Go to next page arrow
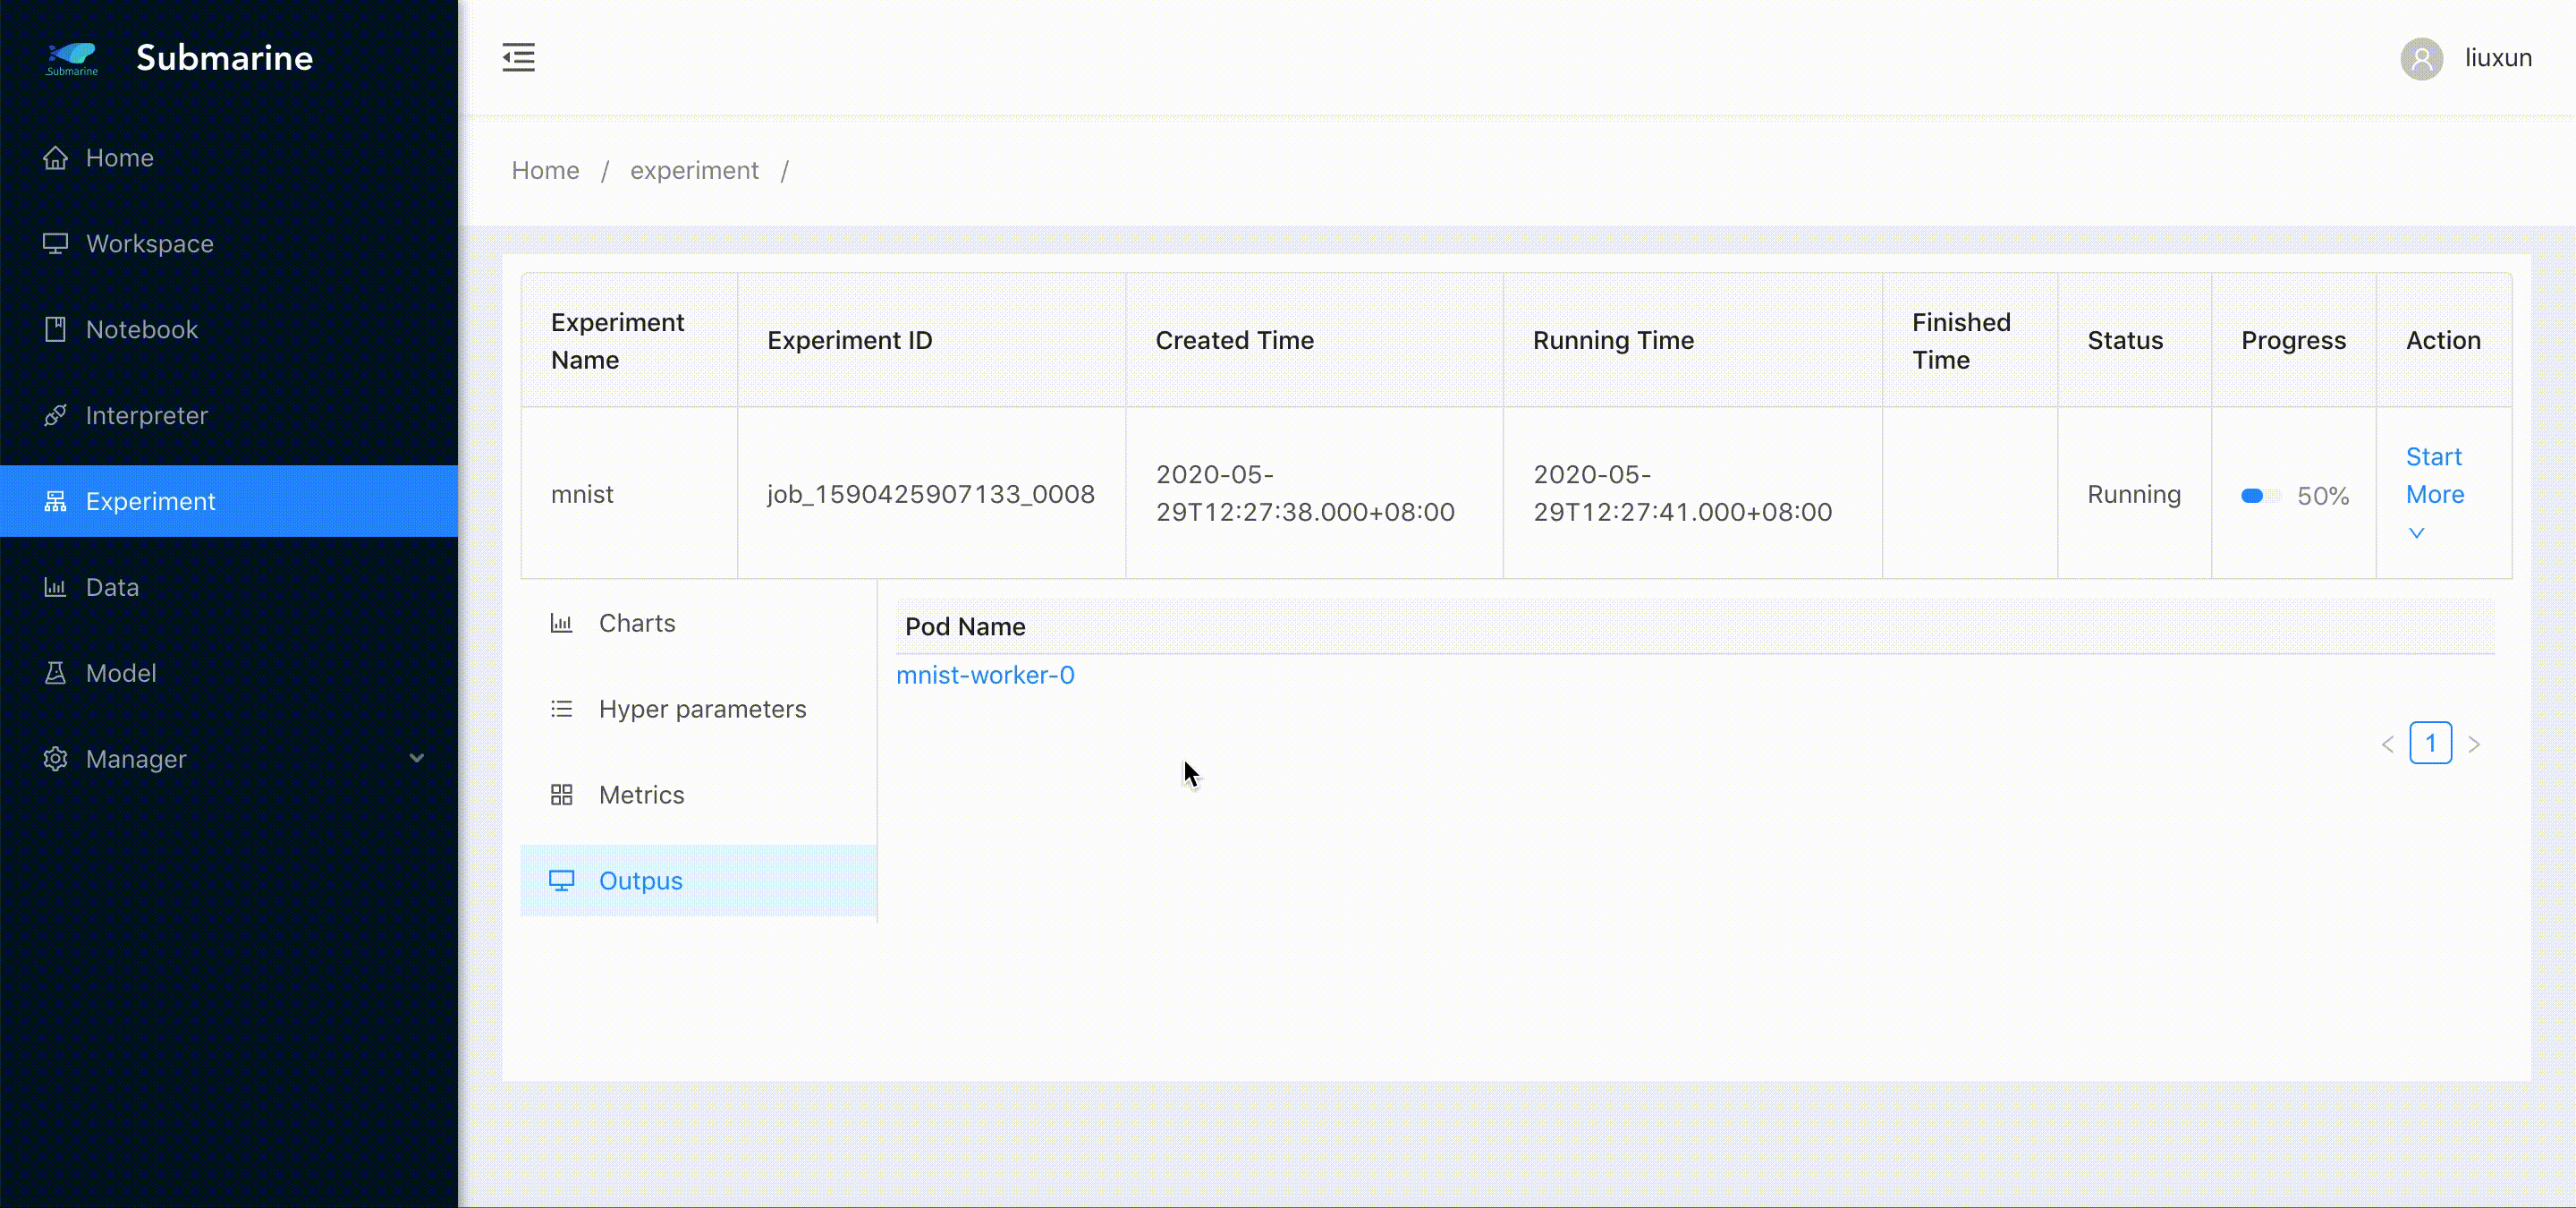2576x1208 pixels. click(2473, 744)
